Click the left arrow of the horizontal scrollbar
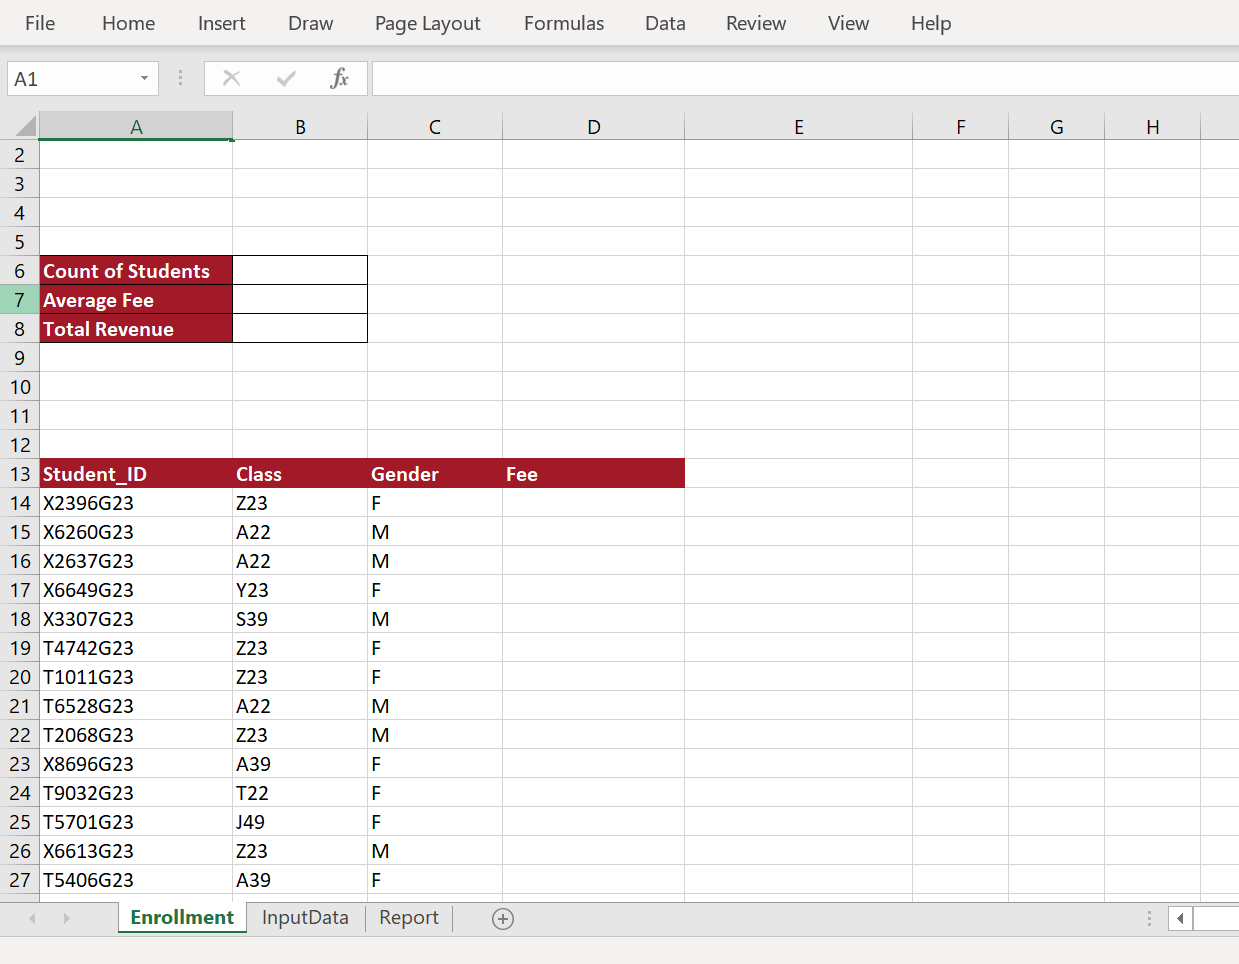This screenshot has height=964, width=1239. 1180,918
